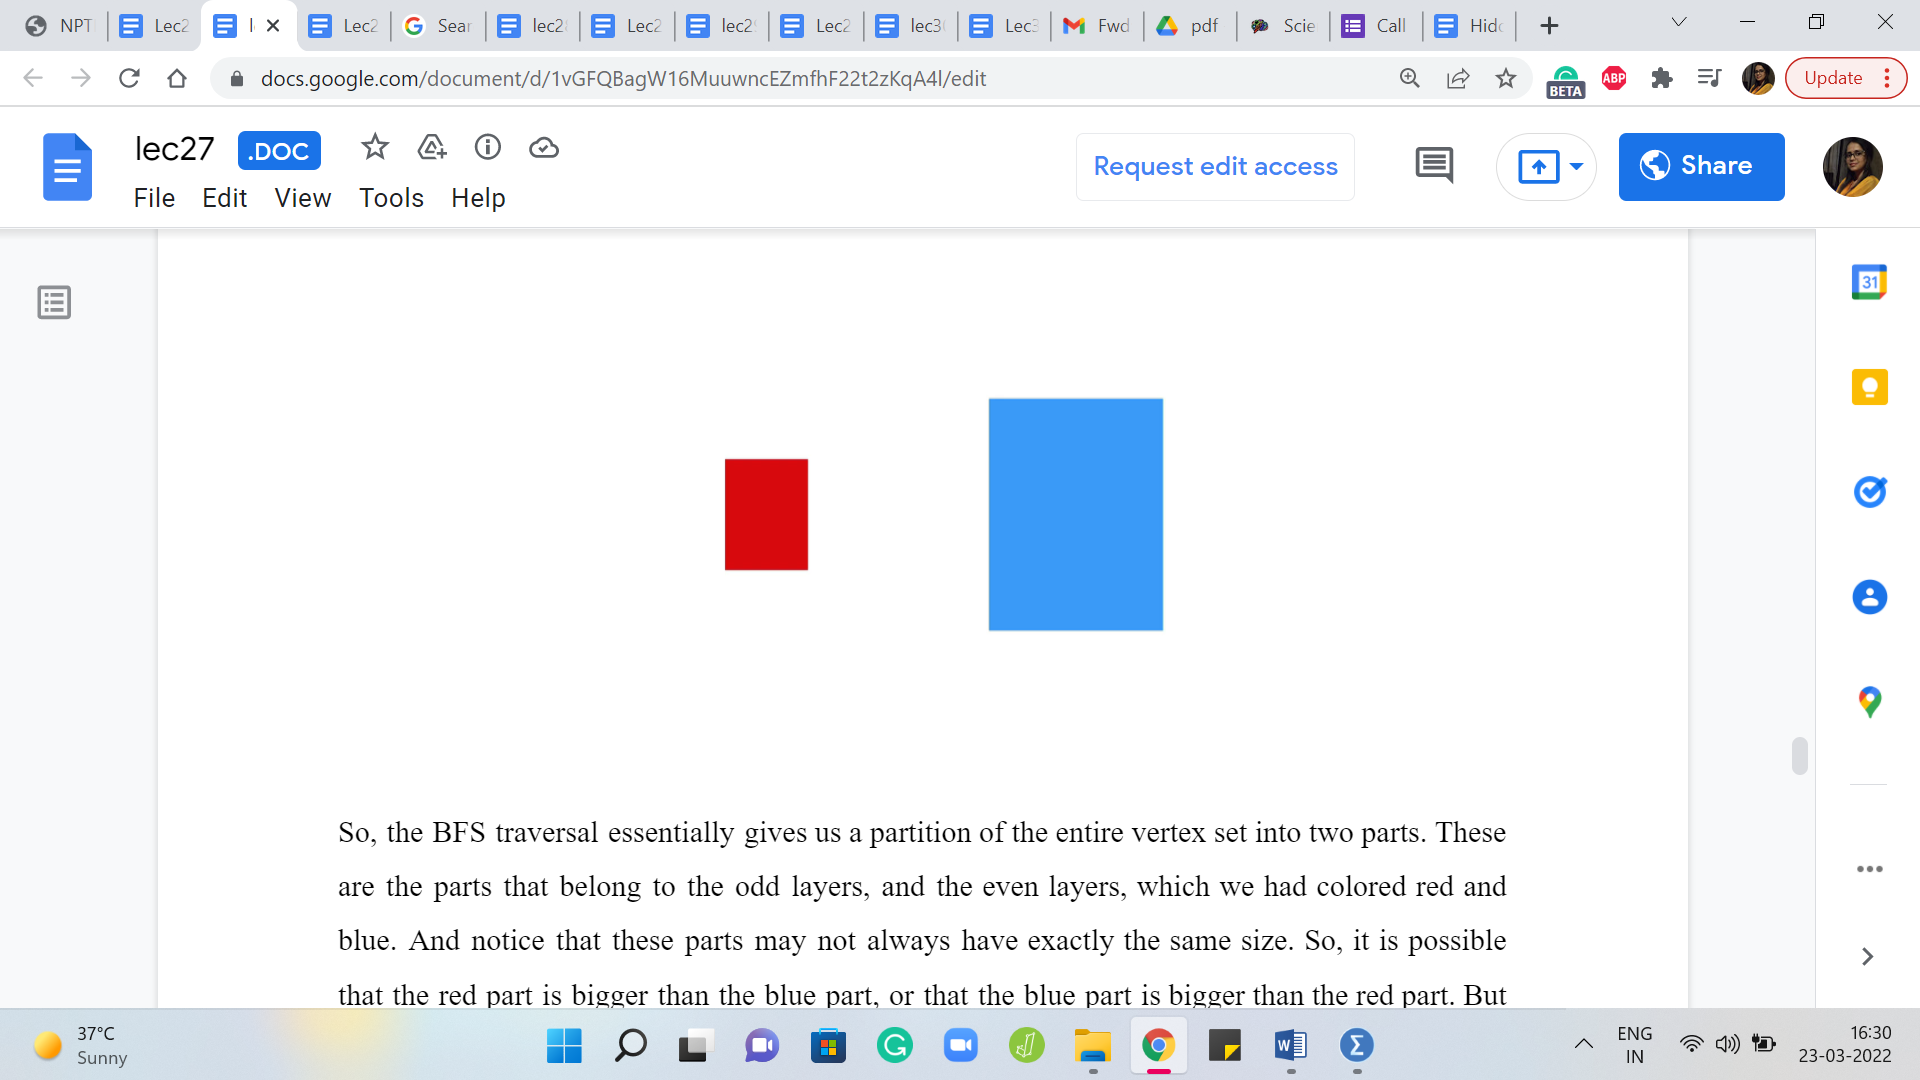Image resolution: width=1920 pixels, height=1080 pixels.
Task: Open the Contacts side panel
Action: coord(1868,597)
